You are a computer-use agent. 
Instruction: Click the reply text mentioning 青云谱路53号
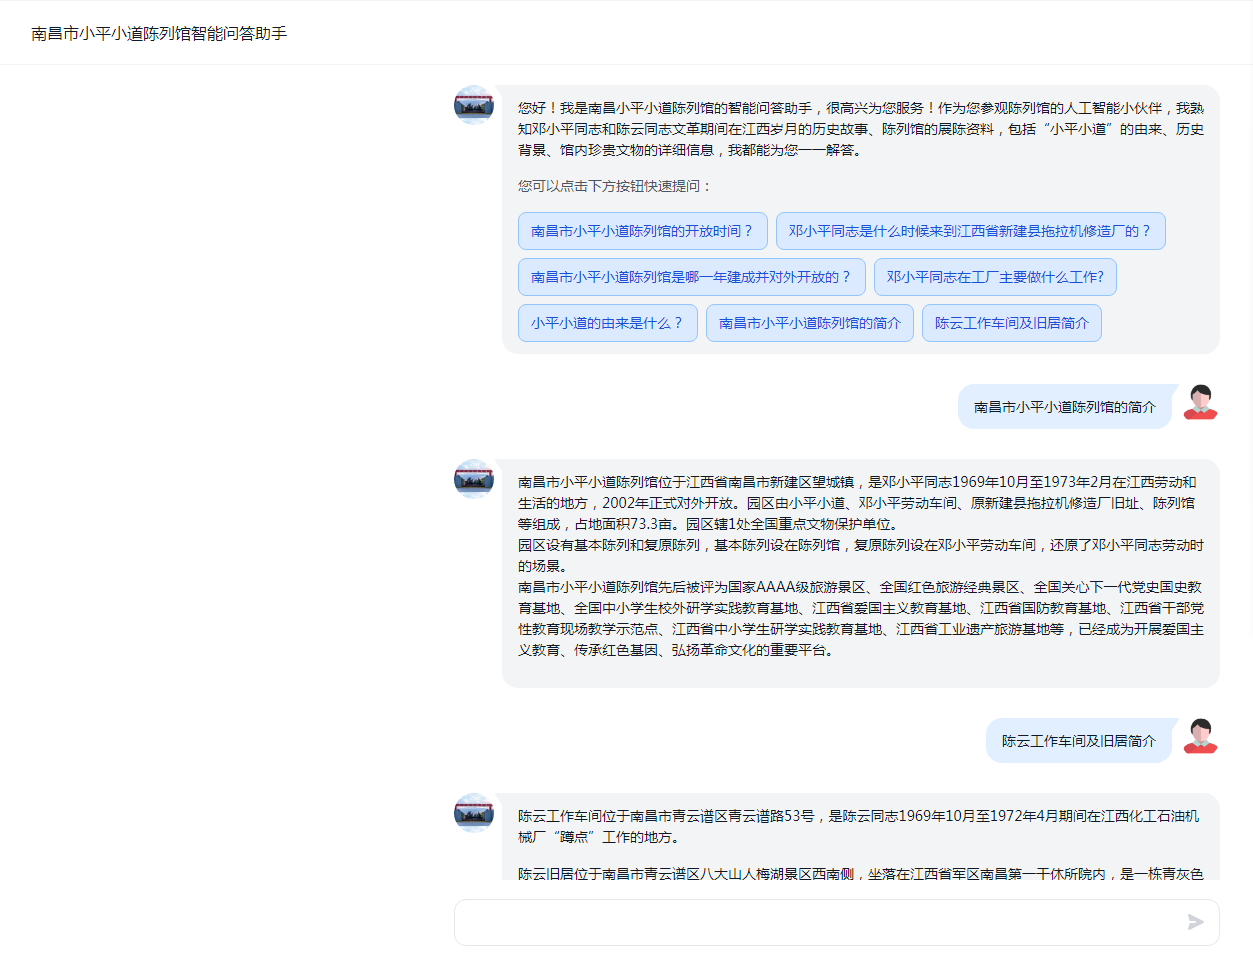click(x=858, y=826)
